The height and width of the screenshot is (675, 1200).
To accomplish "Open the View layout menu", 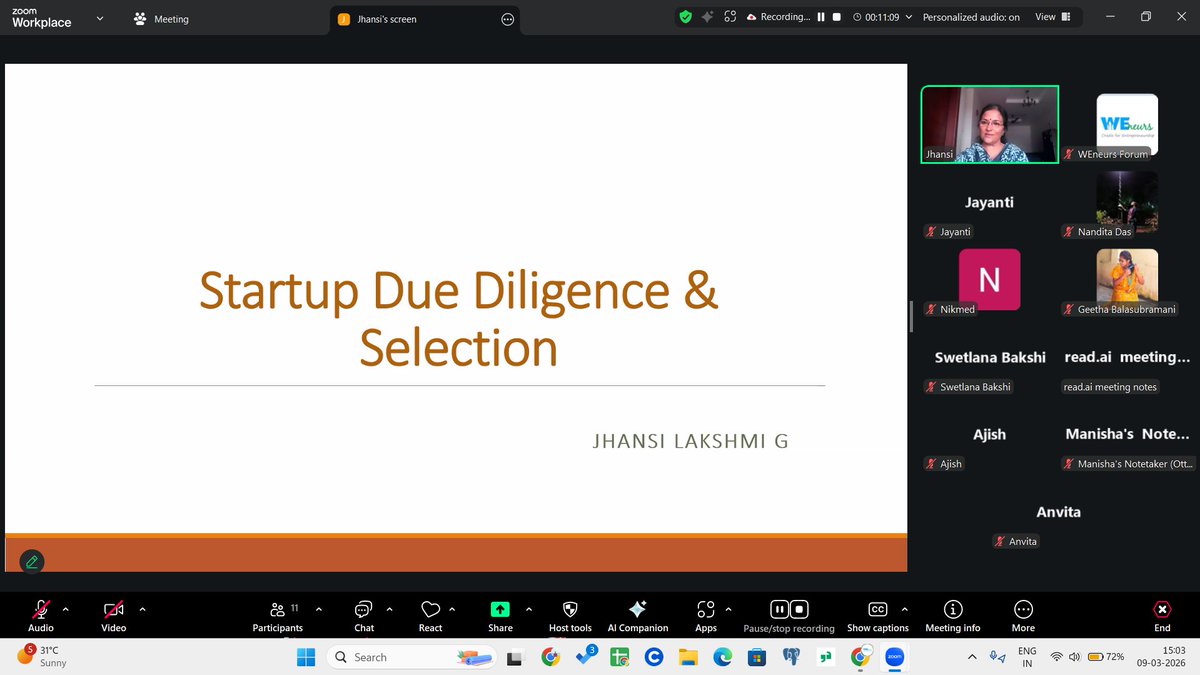I will click(x=1053, y=17).
